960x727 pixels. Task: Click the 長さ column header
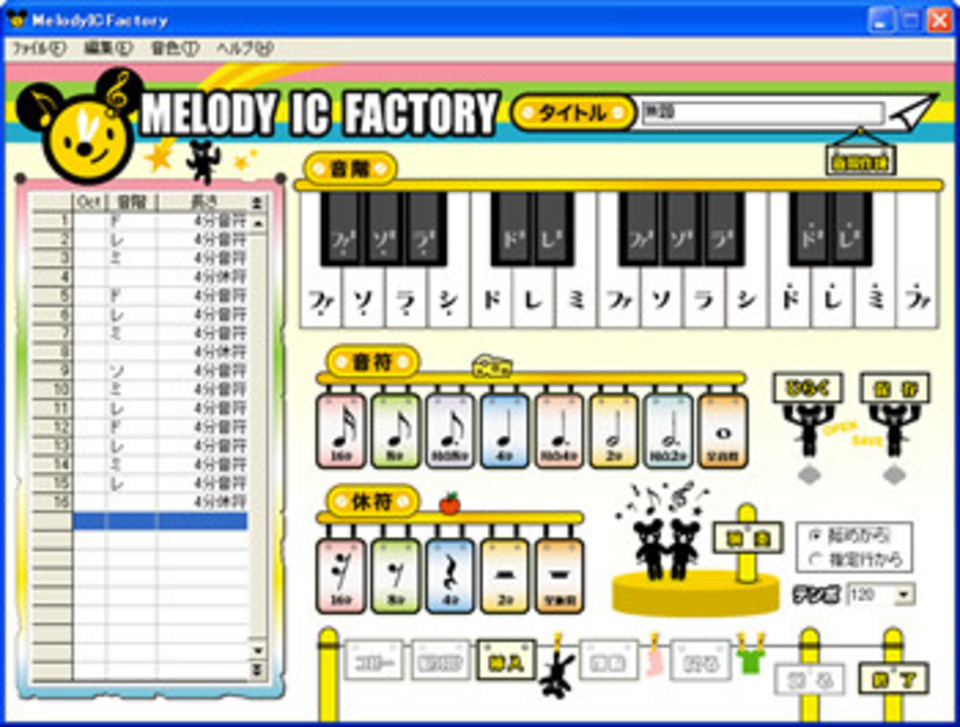tap(203, 202)
